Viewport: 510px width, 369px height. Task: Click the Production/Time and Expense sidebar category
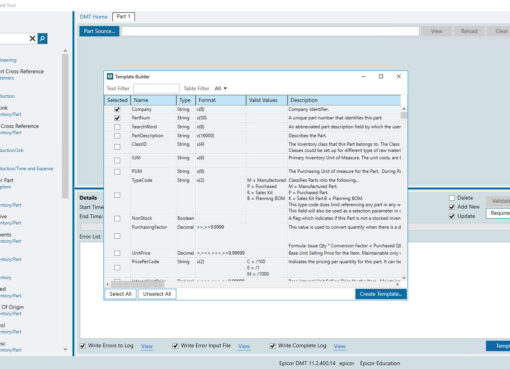click(x=27, y=169)
